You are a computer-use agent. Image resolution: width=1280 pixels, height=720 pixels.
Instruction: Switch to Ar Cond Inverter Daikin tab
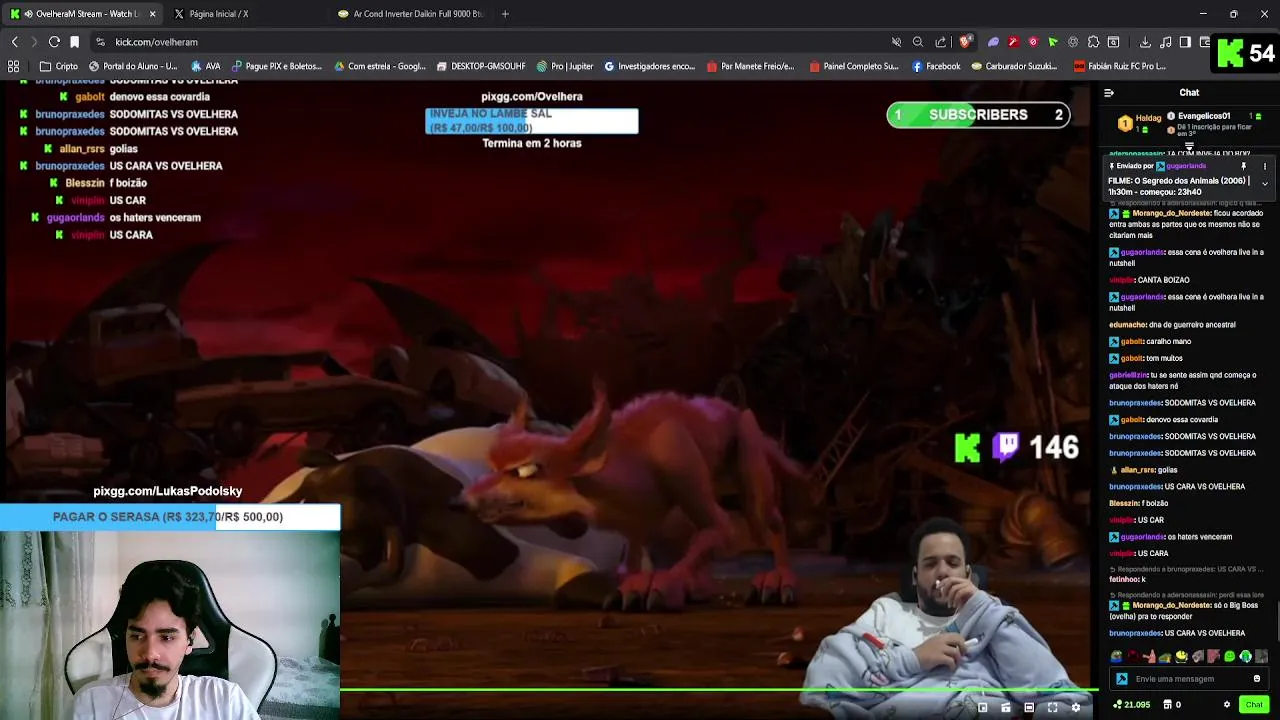tap(410, 14)
